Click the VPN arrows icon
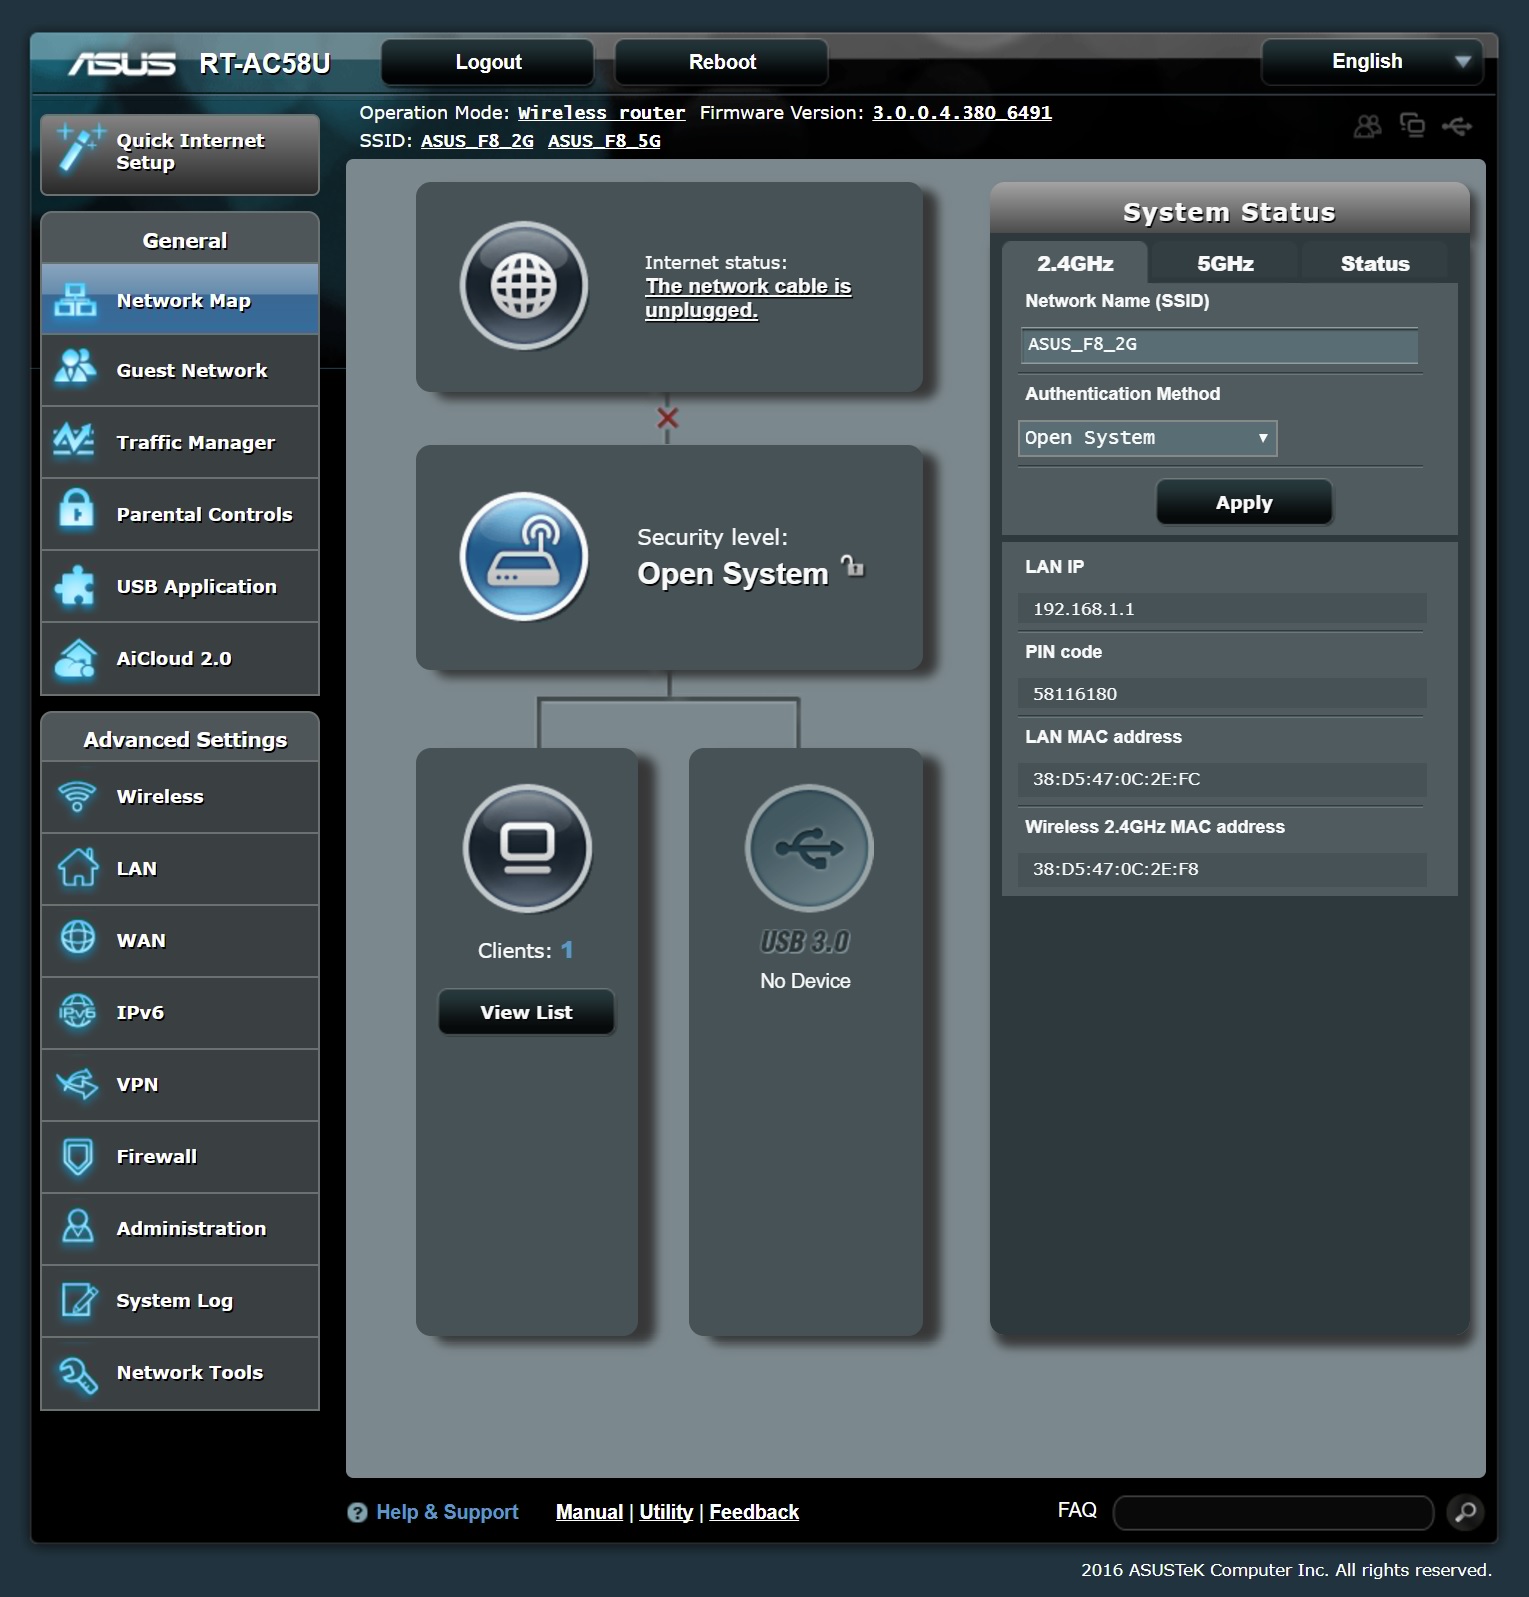Viewport: 1529px width, 1597px height. (77, 1083)
